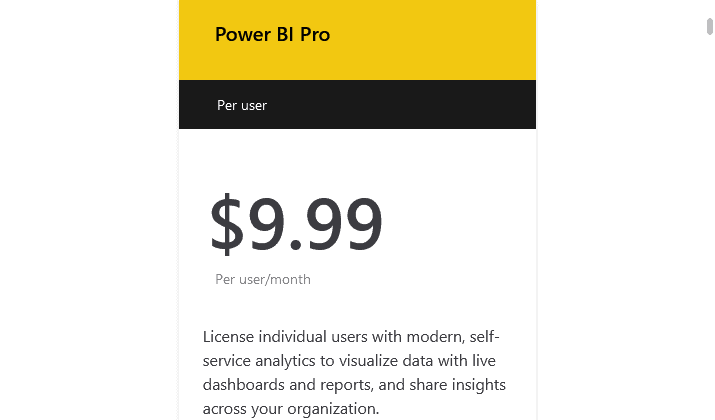
Task: Select the Per user label
Action: coord(242,105)
